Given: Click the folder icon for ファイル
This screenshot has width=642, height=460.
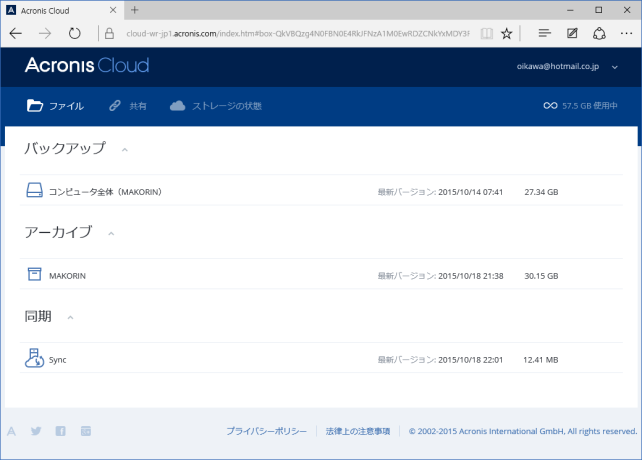Looking at the screenshot, I should click(35, 106).
